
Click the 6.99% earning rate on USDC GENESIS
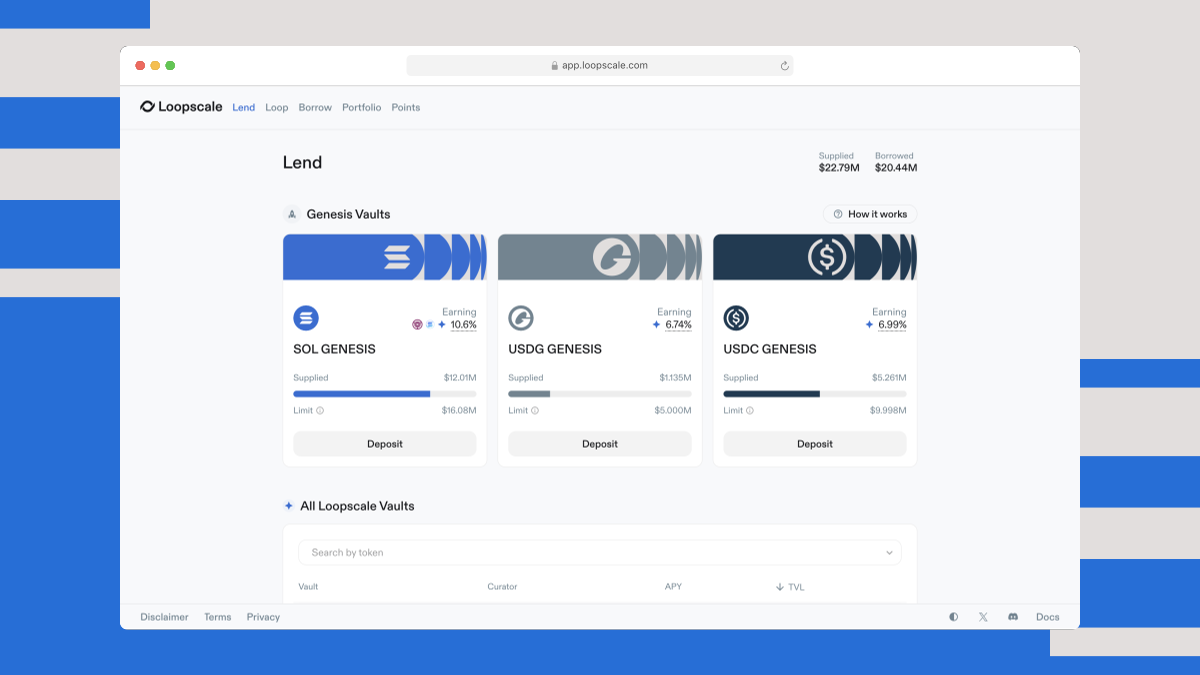pyautogui.click(x=893, y=325)
